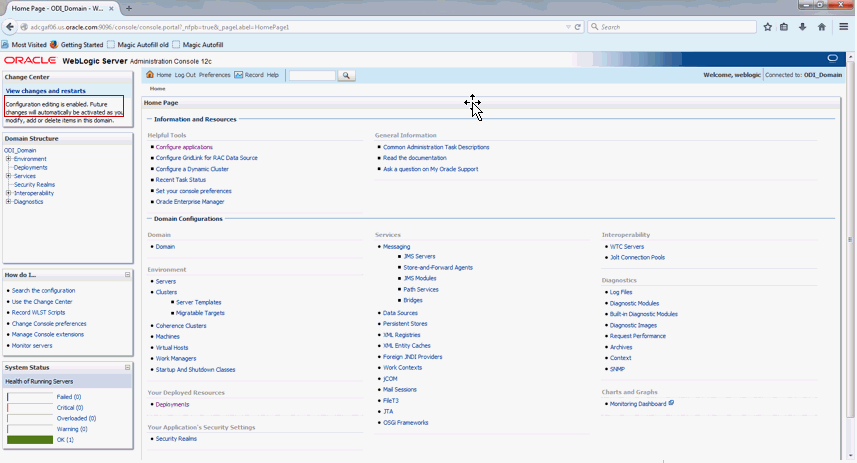The height and width of the screenshot is (463, 857).
Task: Click the browser Search box
Action: pyautogui.click(x=672, y=27)
